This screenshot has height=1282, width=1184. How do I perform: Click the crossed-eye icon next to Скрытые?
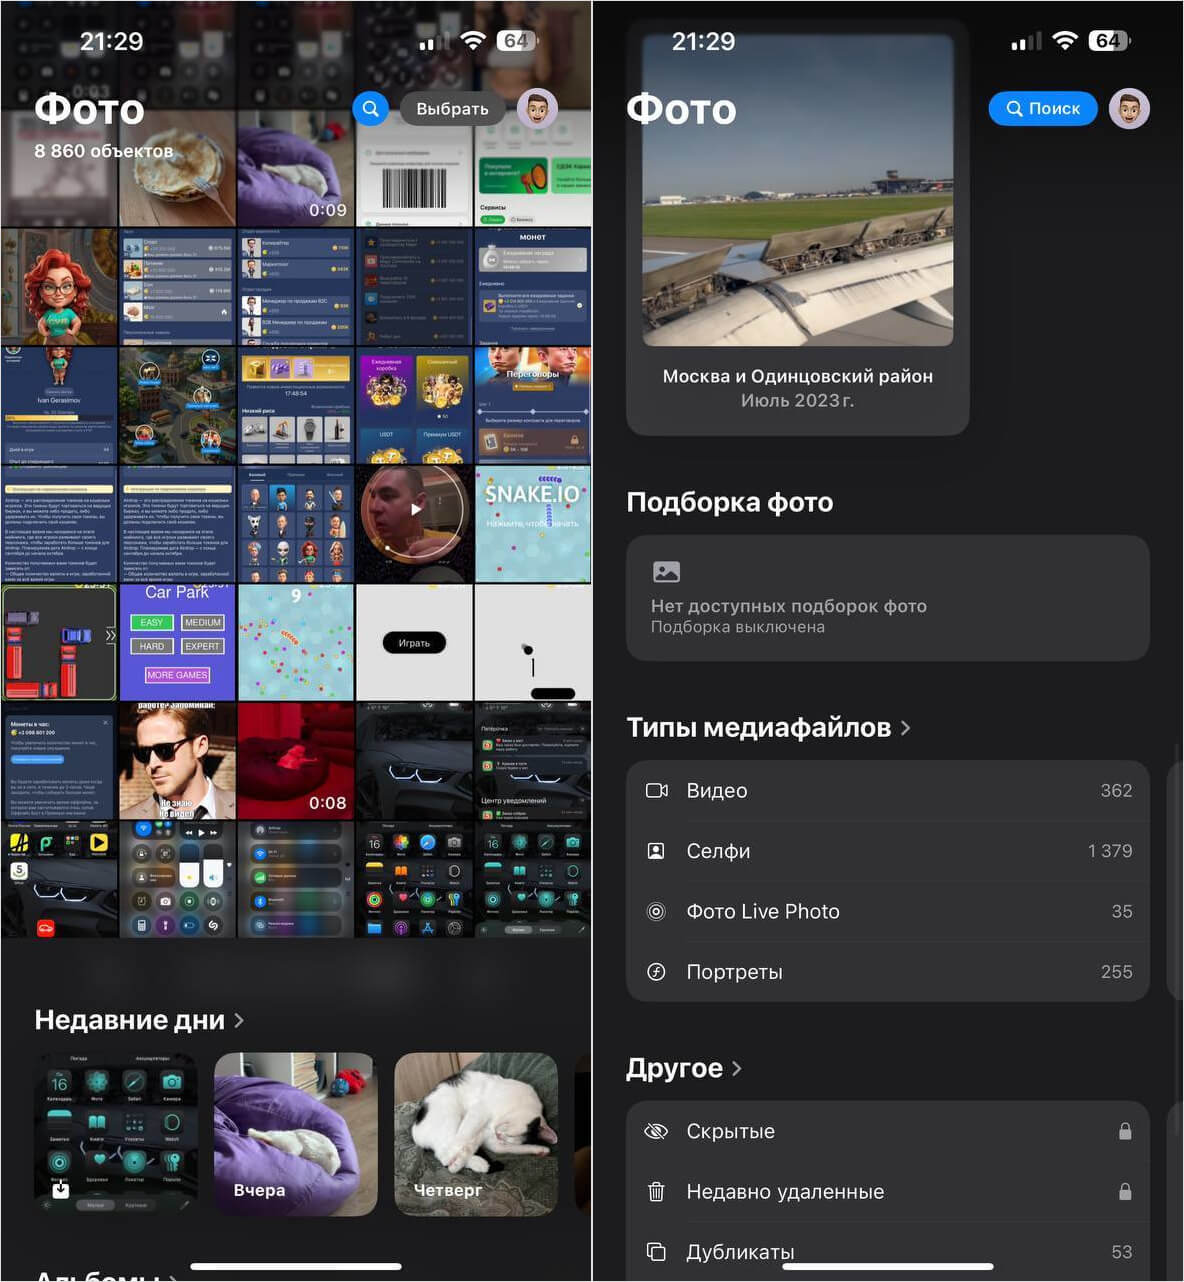pyautogui.click(x=656, y=1131)
